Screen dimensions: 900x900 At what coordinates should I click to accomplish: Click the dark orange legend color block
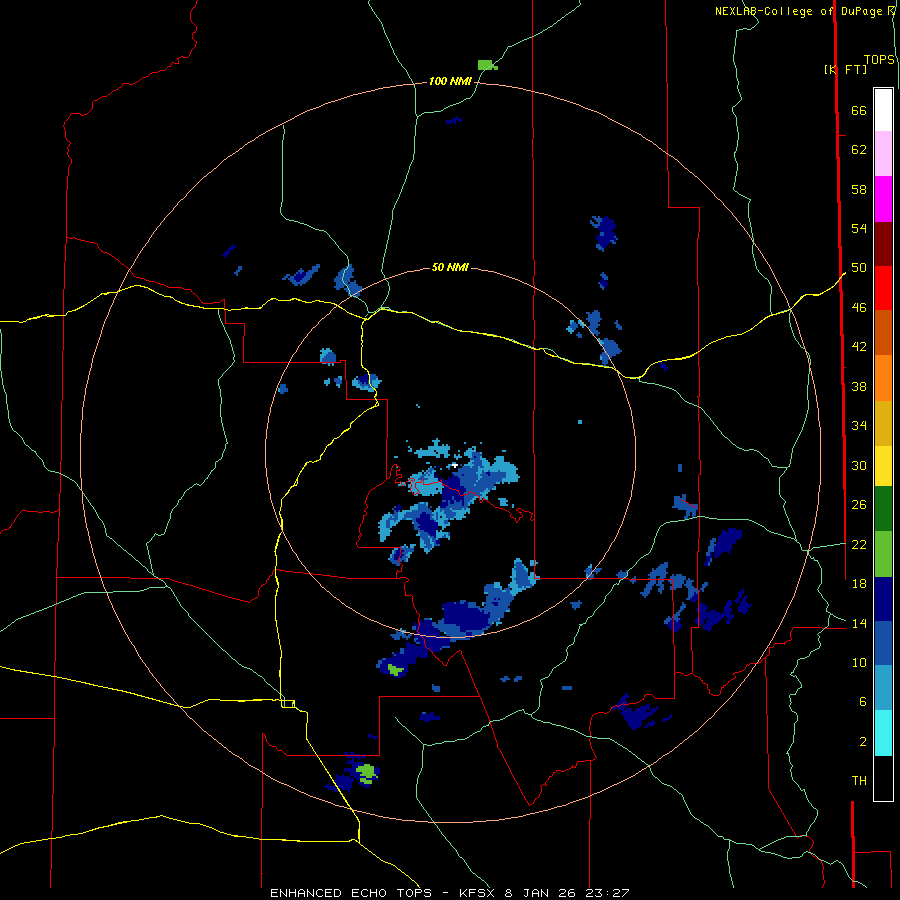point(883,332)
